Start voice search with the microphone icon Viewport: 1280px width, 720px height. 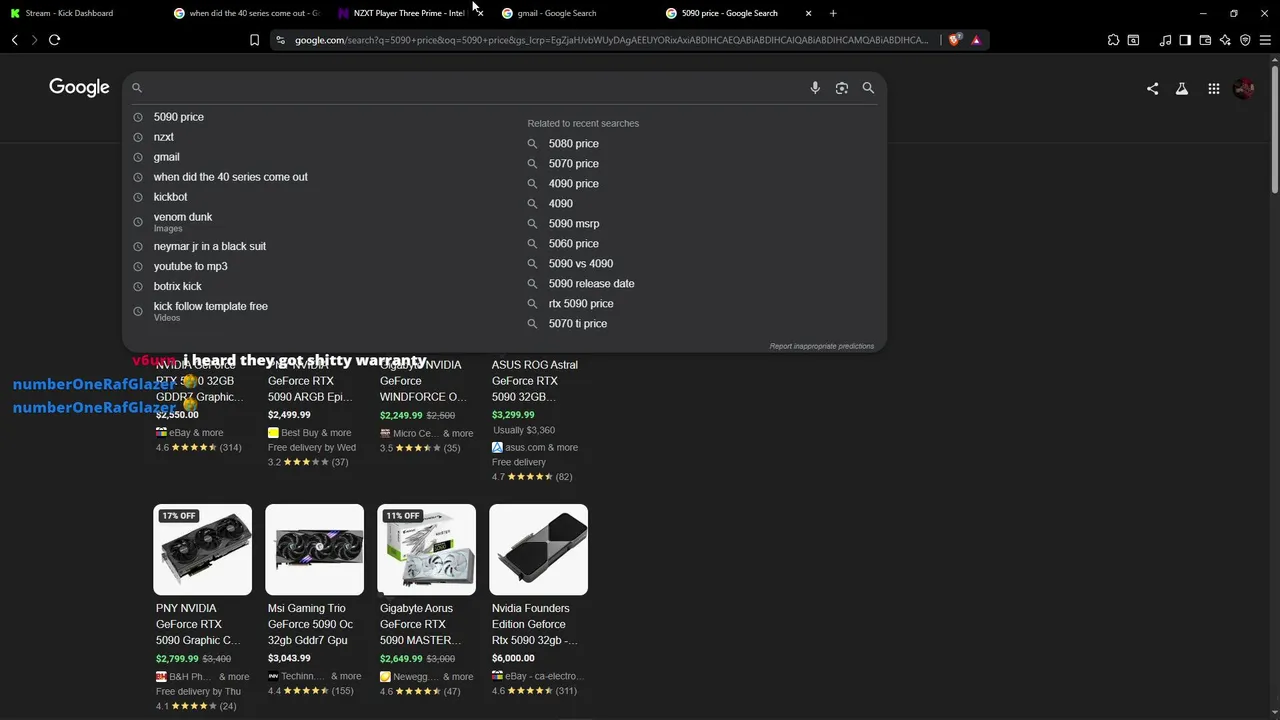(x=815, y=88)
